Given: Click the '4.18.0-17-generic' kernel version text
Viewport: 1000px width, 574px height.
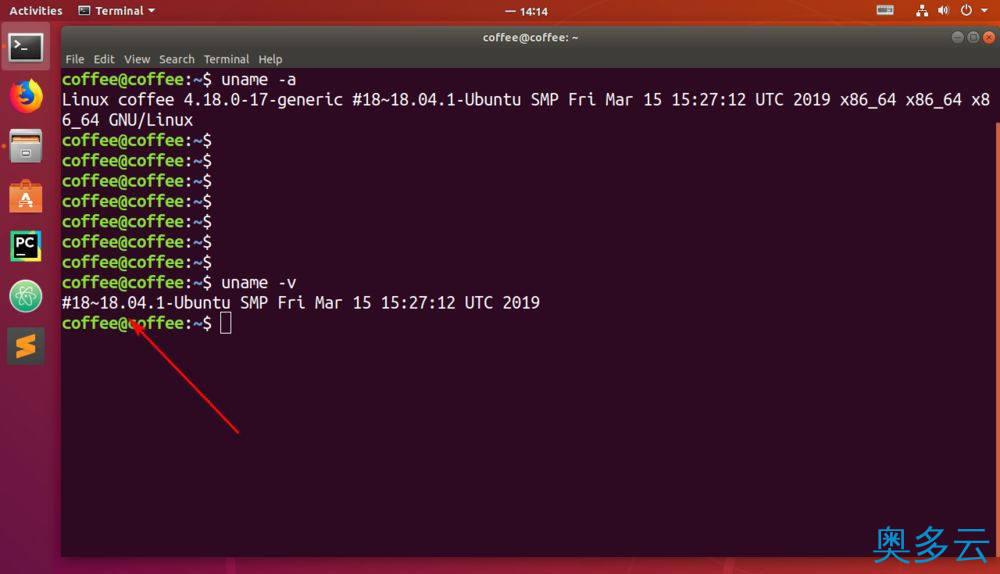Looking at the screenshot, I should click(263, 100).
